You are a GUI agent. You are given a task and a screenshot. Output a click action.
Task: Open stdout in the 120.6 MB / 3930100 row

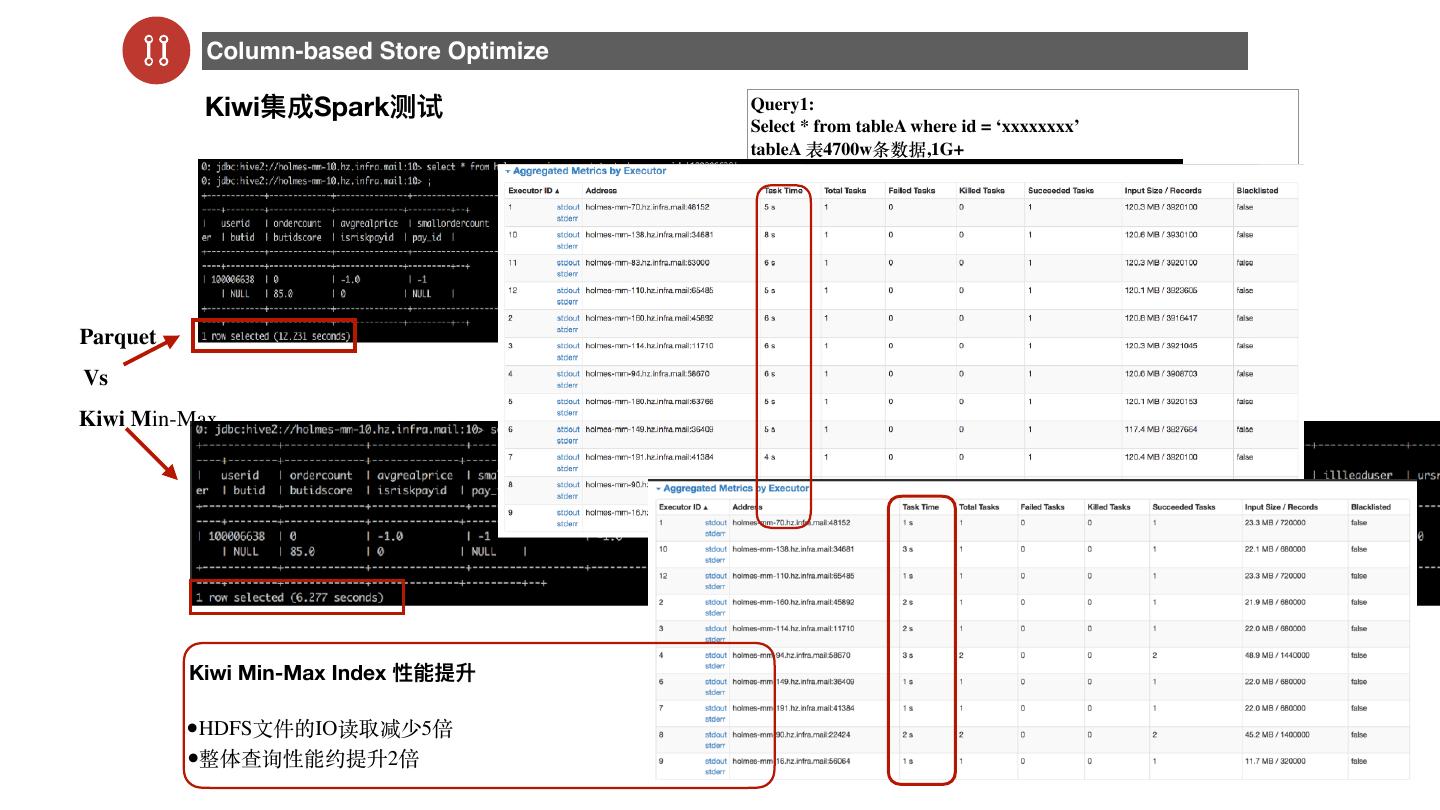567,235
